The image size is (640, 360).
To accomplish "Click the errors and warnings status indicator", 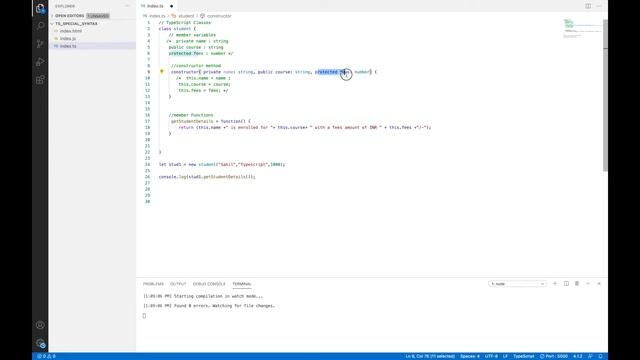I will pyautogui.click(x=47, y=356).
